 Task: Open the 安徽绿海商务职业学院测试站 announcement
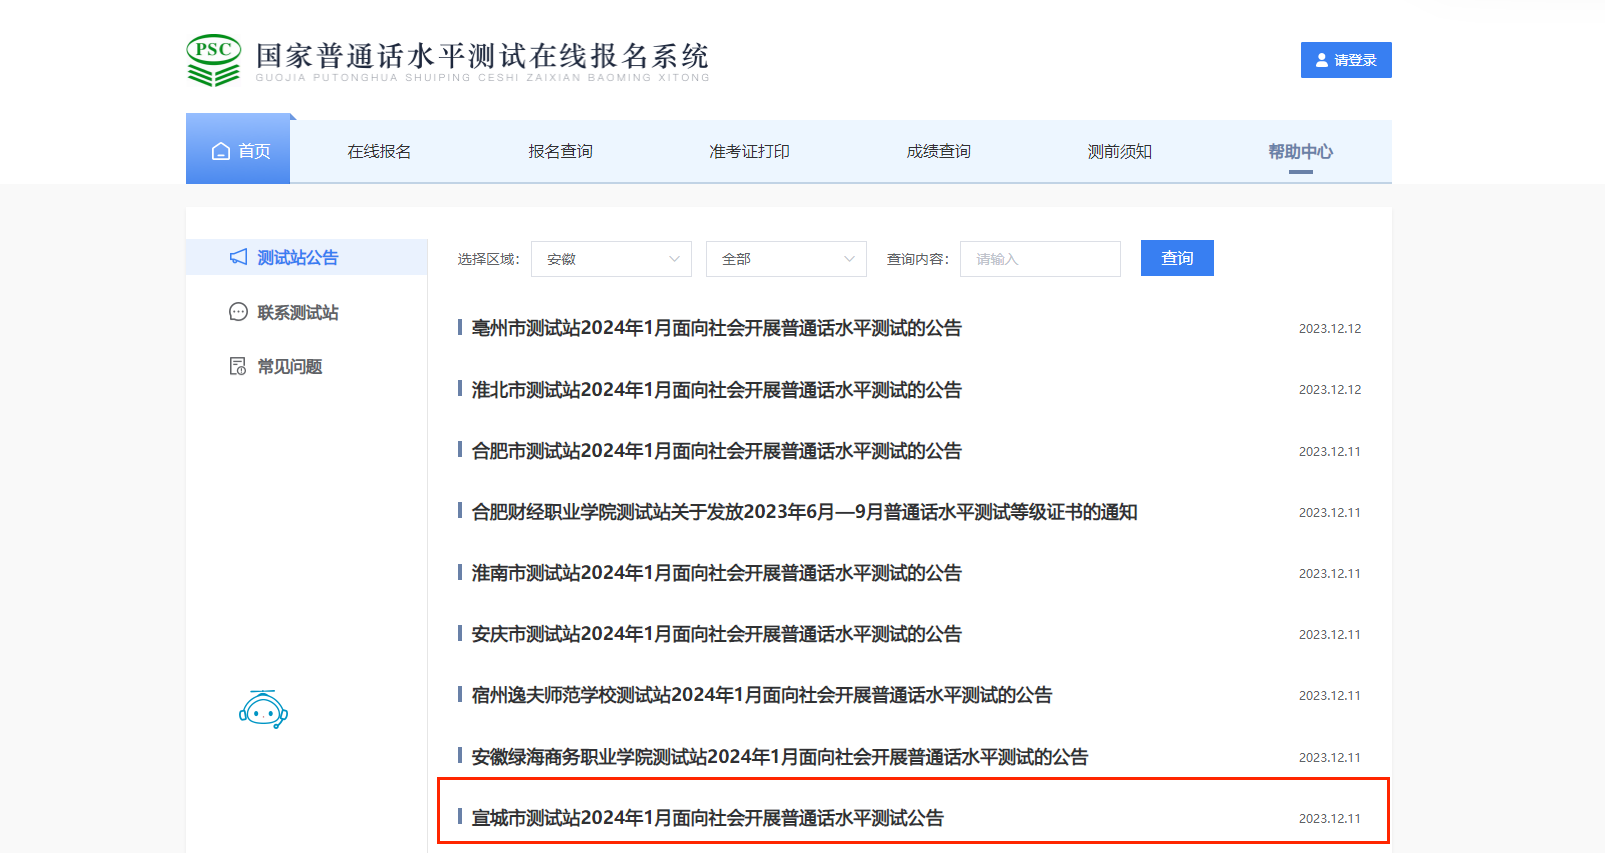pos(779,757)
